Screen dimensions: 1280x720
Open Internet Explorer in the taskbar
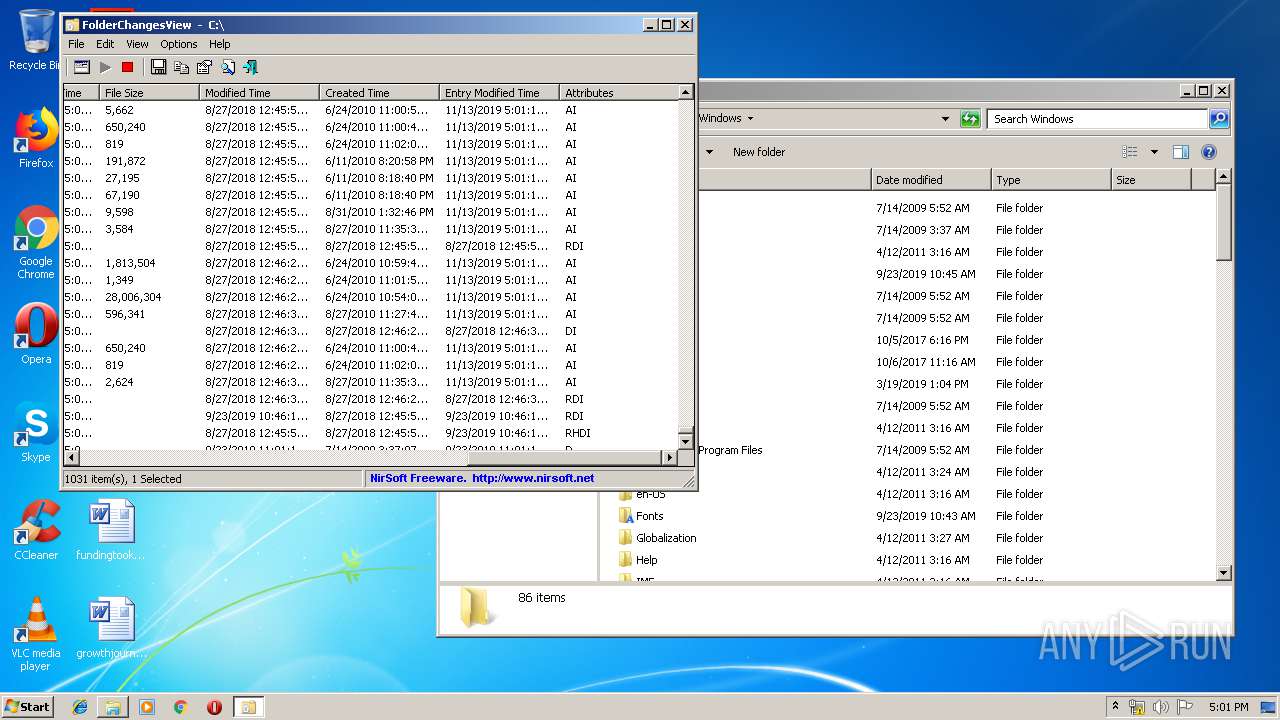[x=80, y=707]
